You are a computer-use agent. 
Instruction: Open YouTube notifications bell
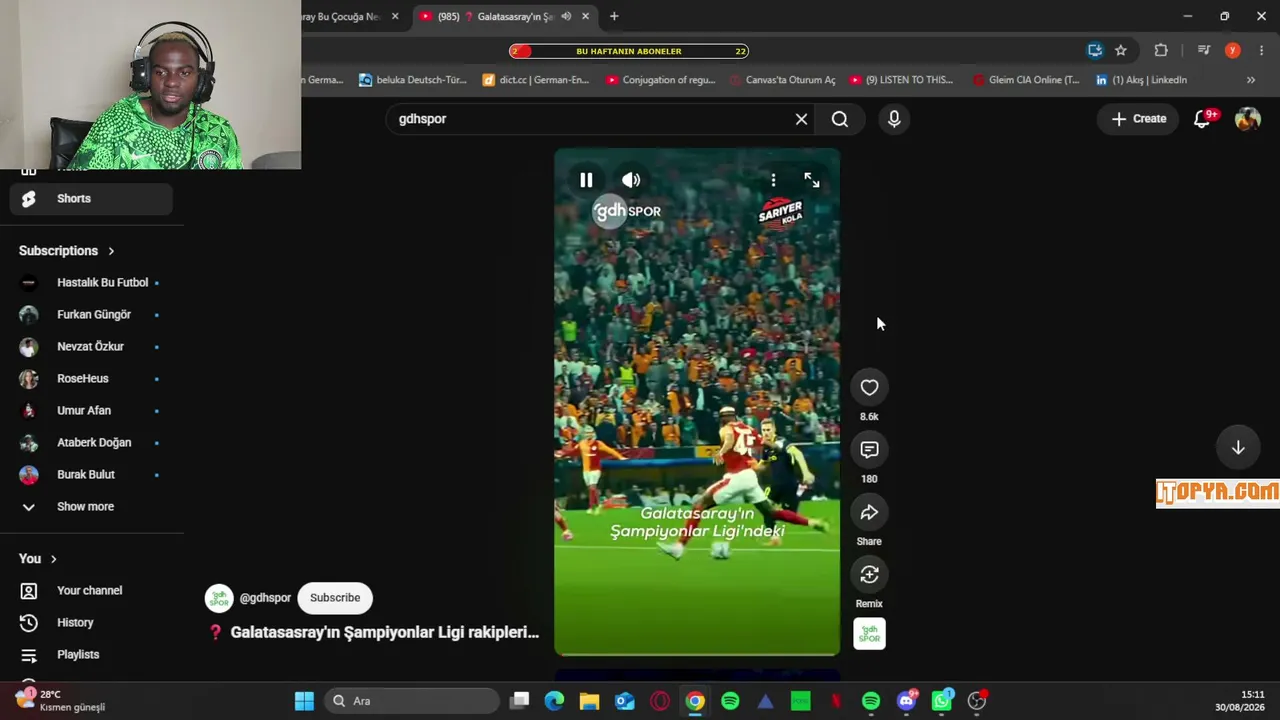tap(1203, 119)
